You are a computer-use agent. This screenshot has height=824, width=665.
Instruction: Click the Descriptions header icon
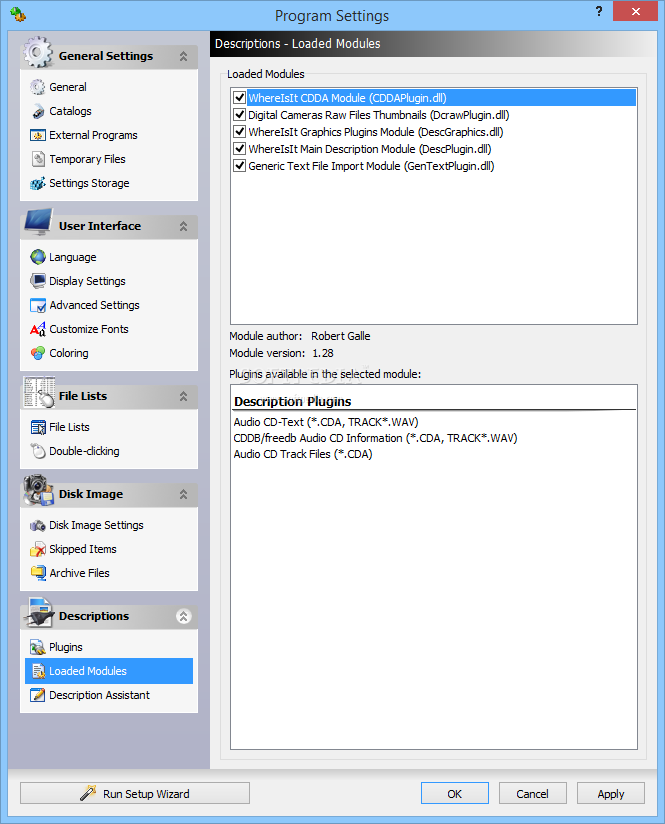click(x=39, y=613)
